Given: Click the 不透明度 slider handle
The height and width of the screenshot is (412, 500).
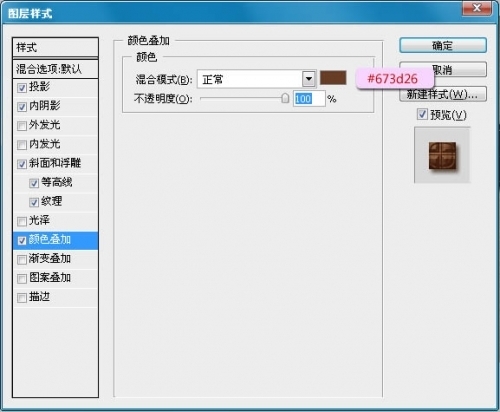Looking at the screenshot, I should (x=285, y=98).
